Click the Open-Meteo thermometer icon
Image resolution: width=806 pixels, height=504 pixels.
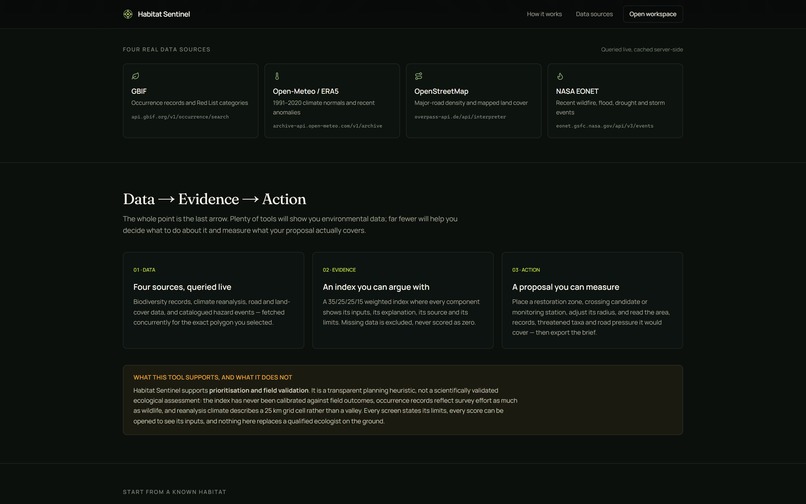pos(277,76)
